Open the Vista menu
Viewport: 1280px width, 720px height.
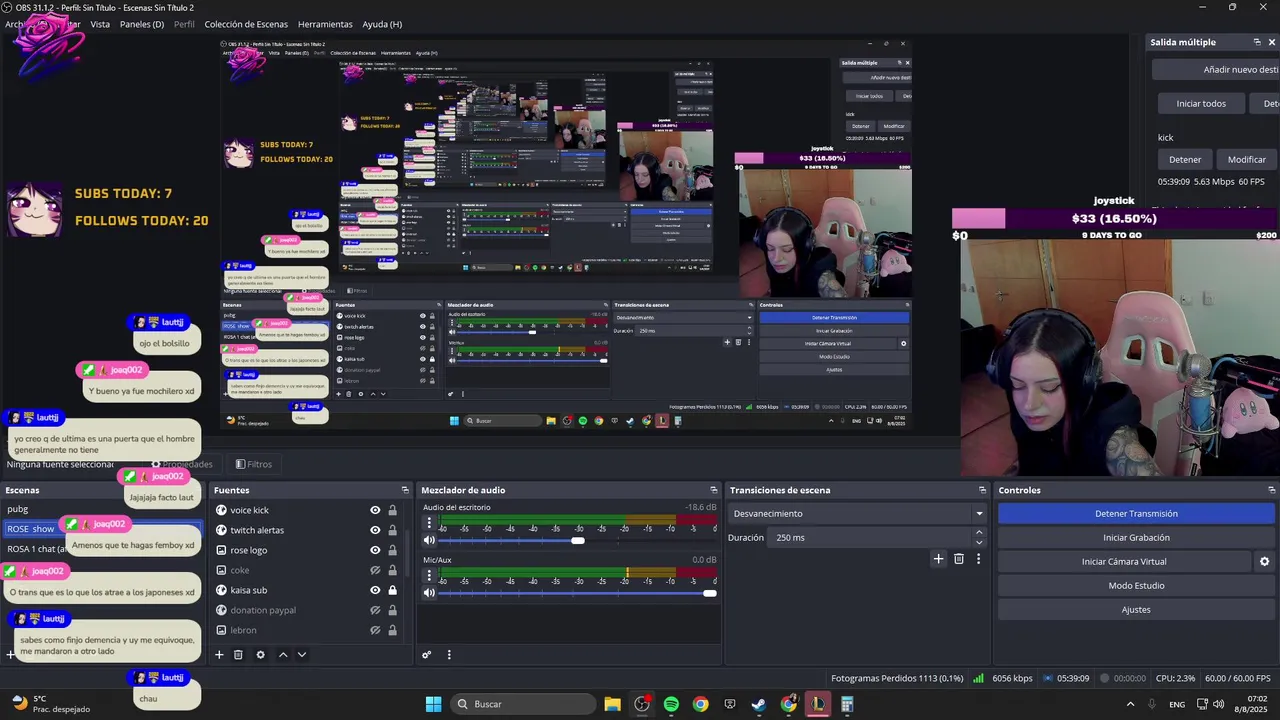click(x=100, y=24)
